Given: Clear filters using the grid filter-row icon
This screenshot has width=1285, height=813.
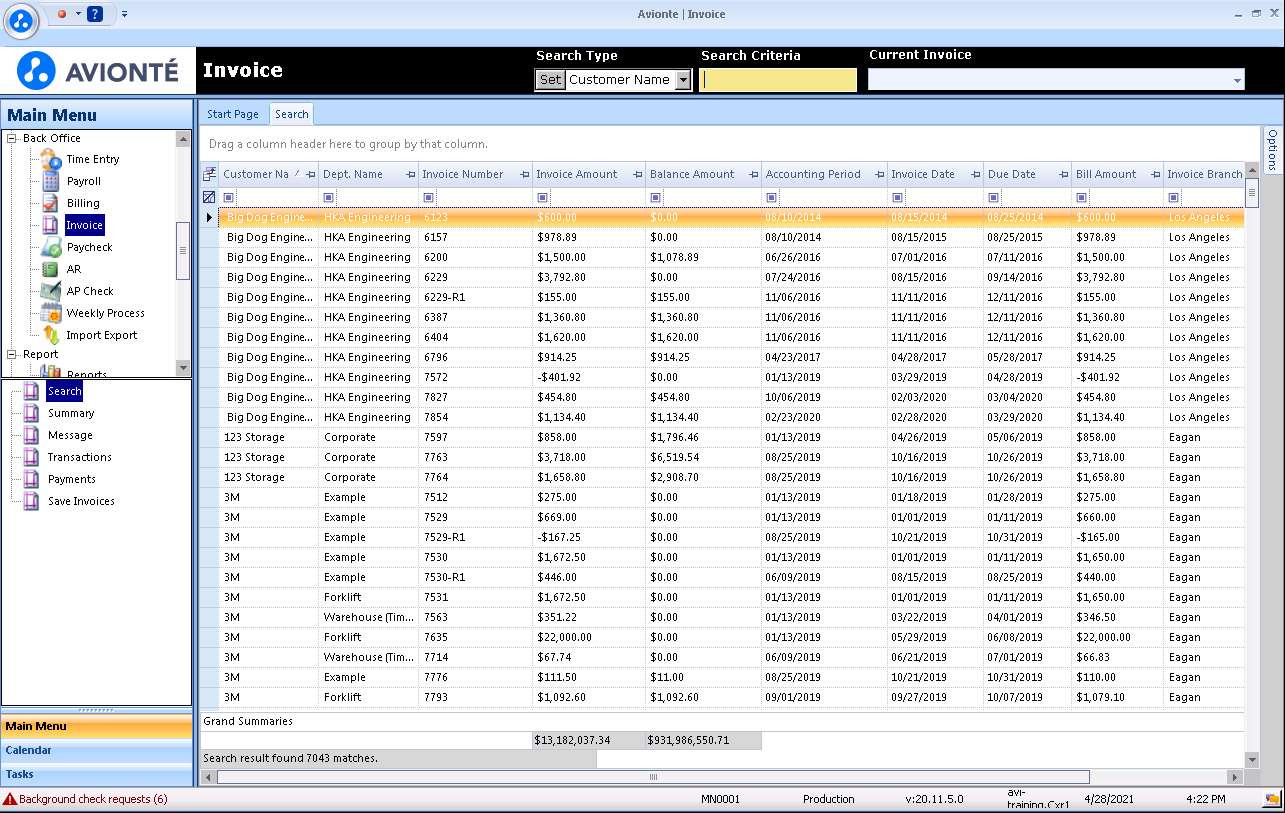Looking at the screenshot, I should [209, 197].
